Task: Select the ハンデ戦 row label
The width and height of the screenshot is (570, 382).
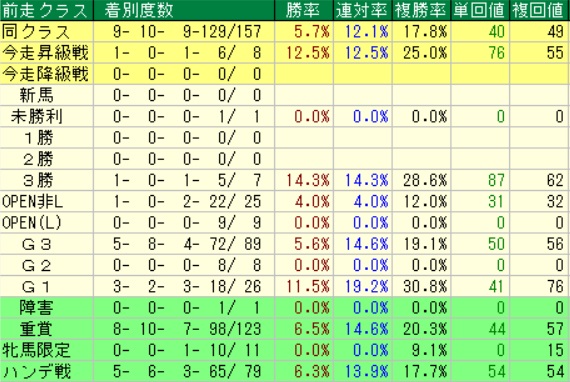Action: [46, 371]
